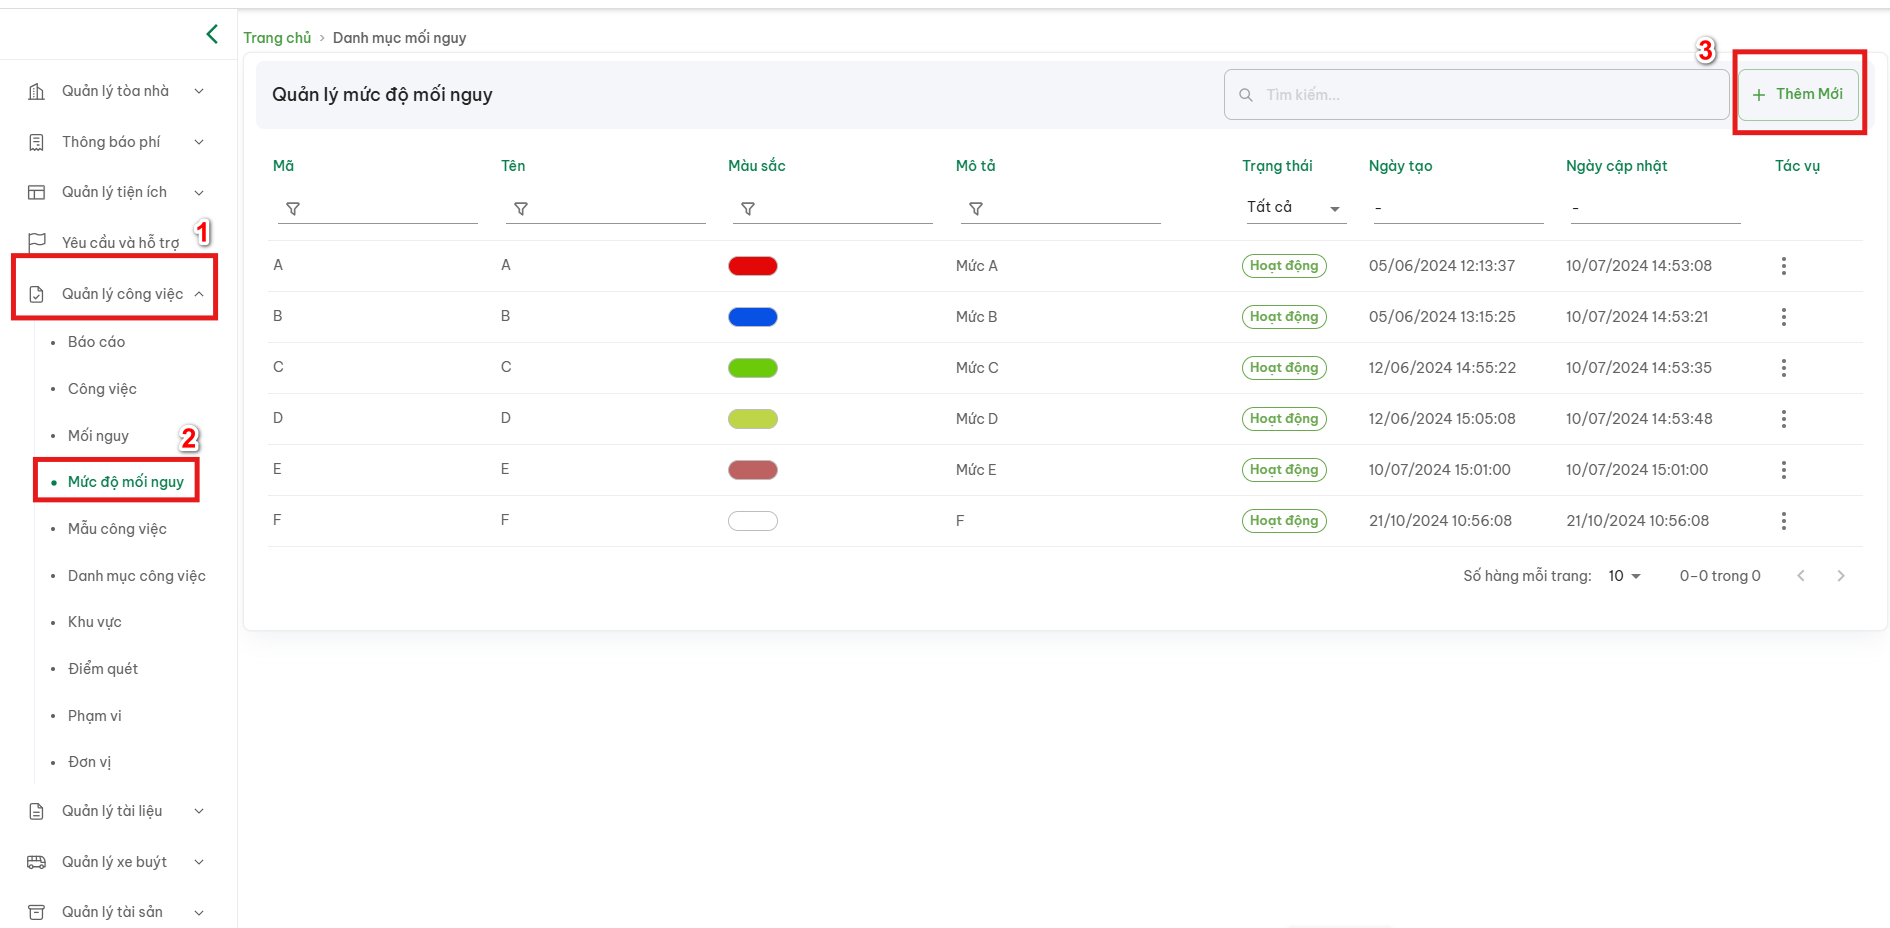
Task: Click the Màu sắc column header
Action: click(x=757, y=166)
